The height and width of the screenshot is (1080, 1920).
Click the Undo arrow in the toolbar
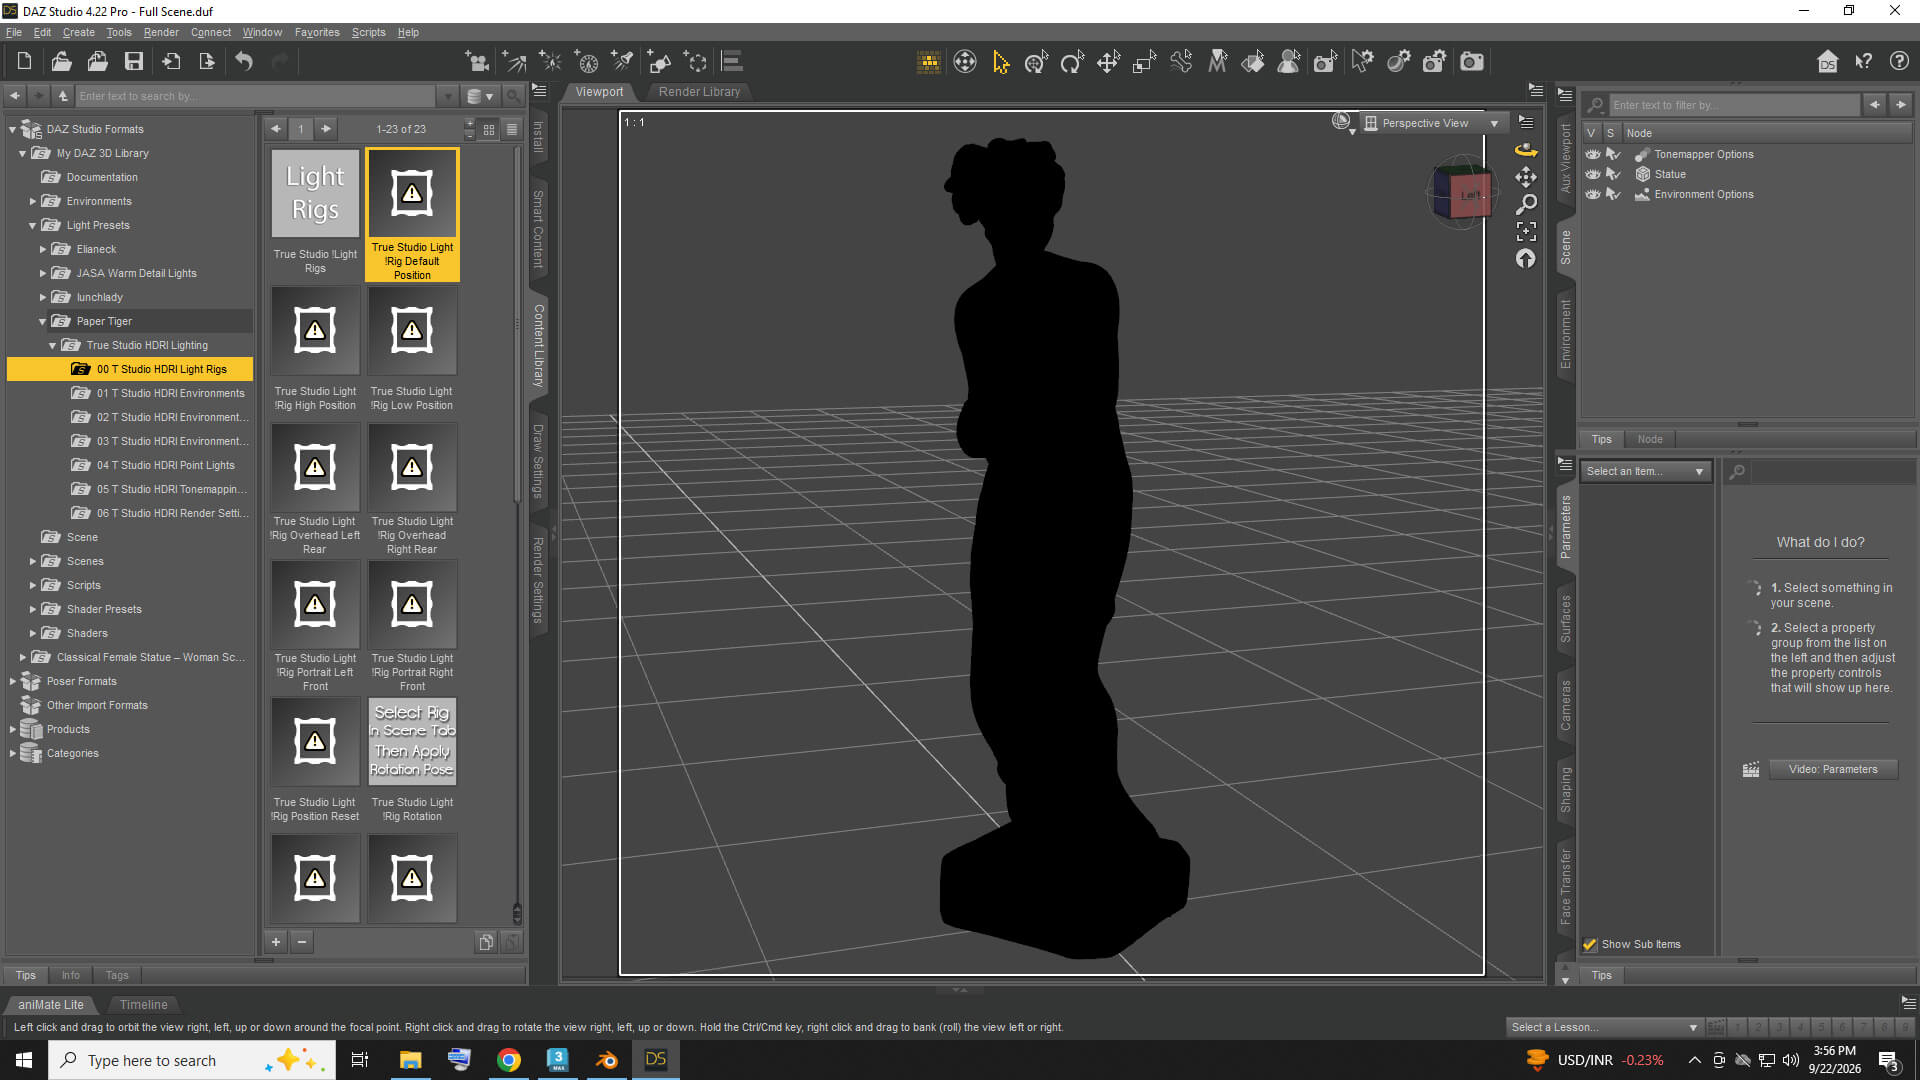pyautogui.click(x=244, y=62)
